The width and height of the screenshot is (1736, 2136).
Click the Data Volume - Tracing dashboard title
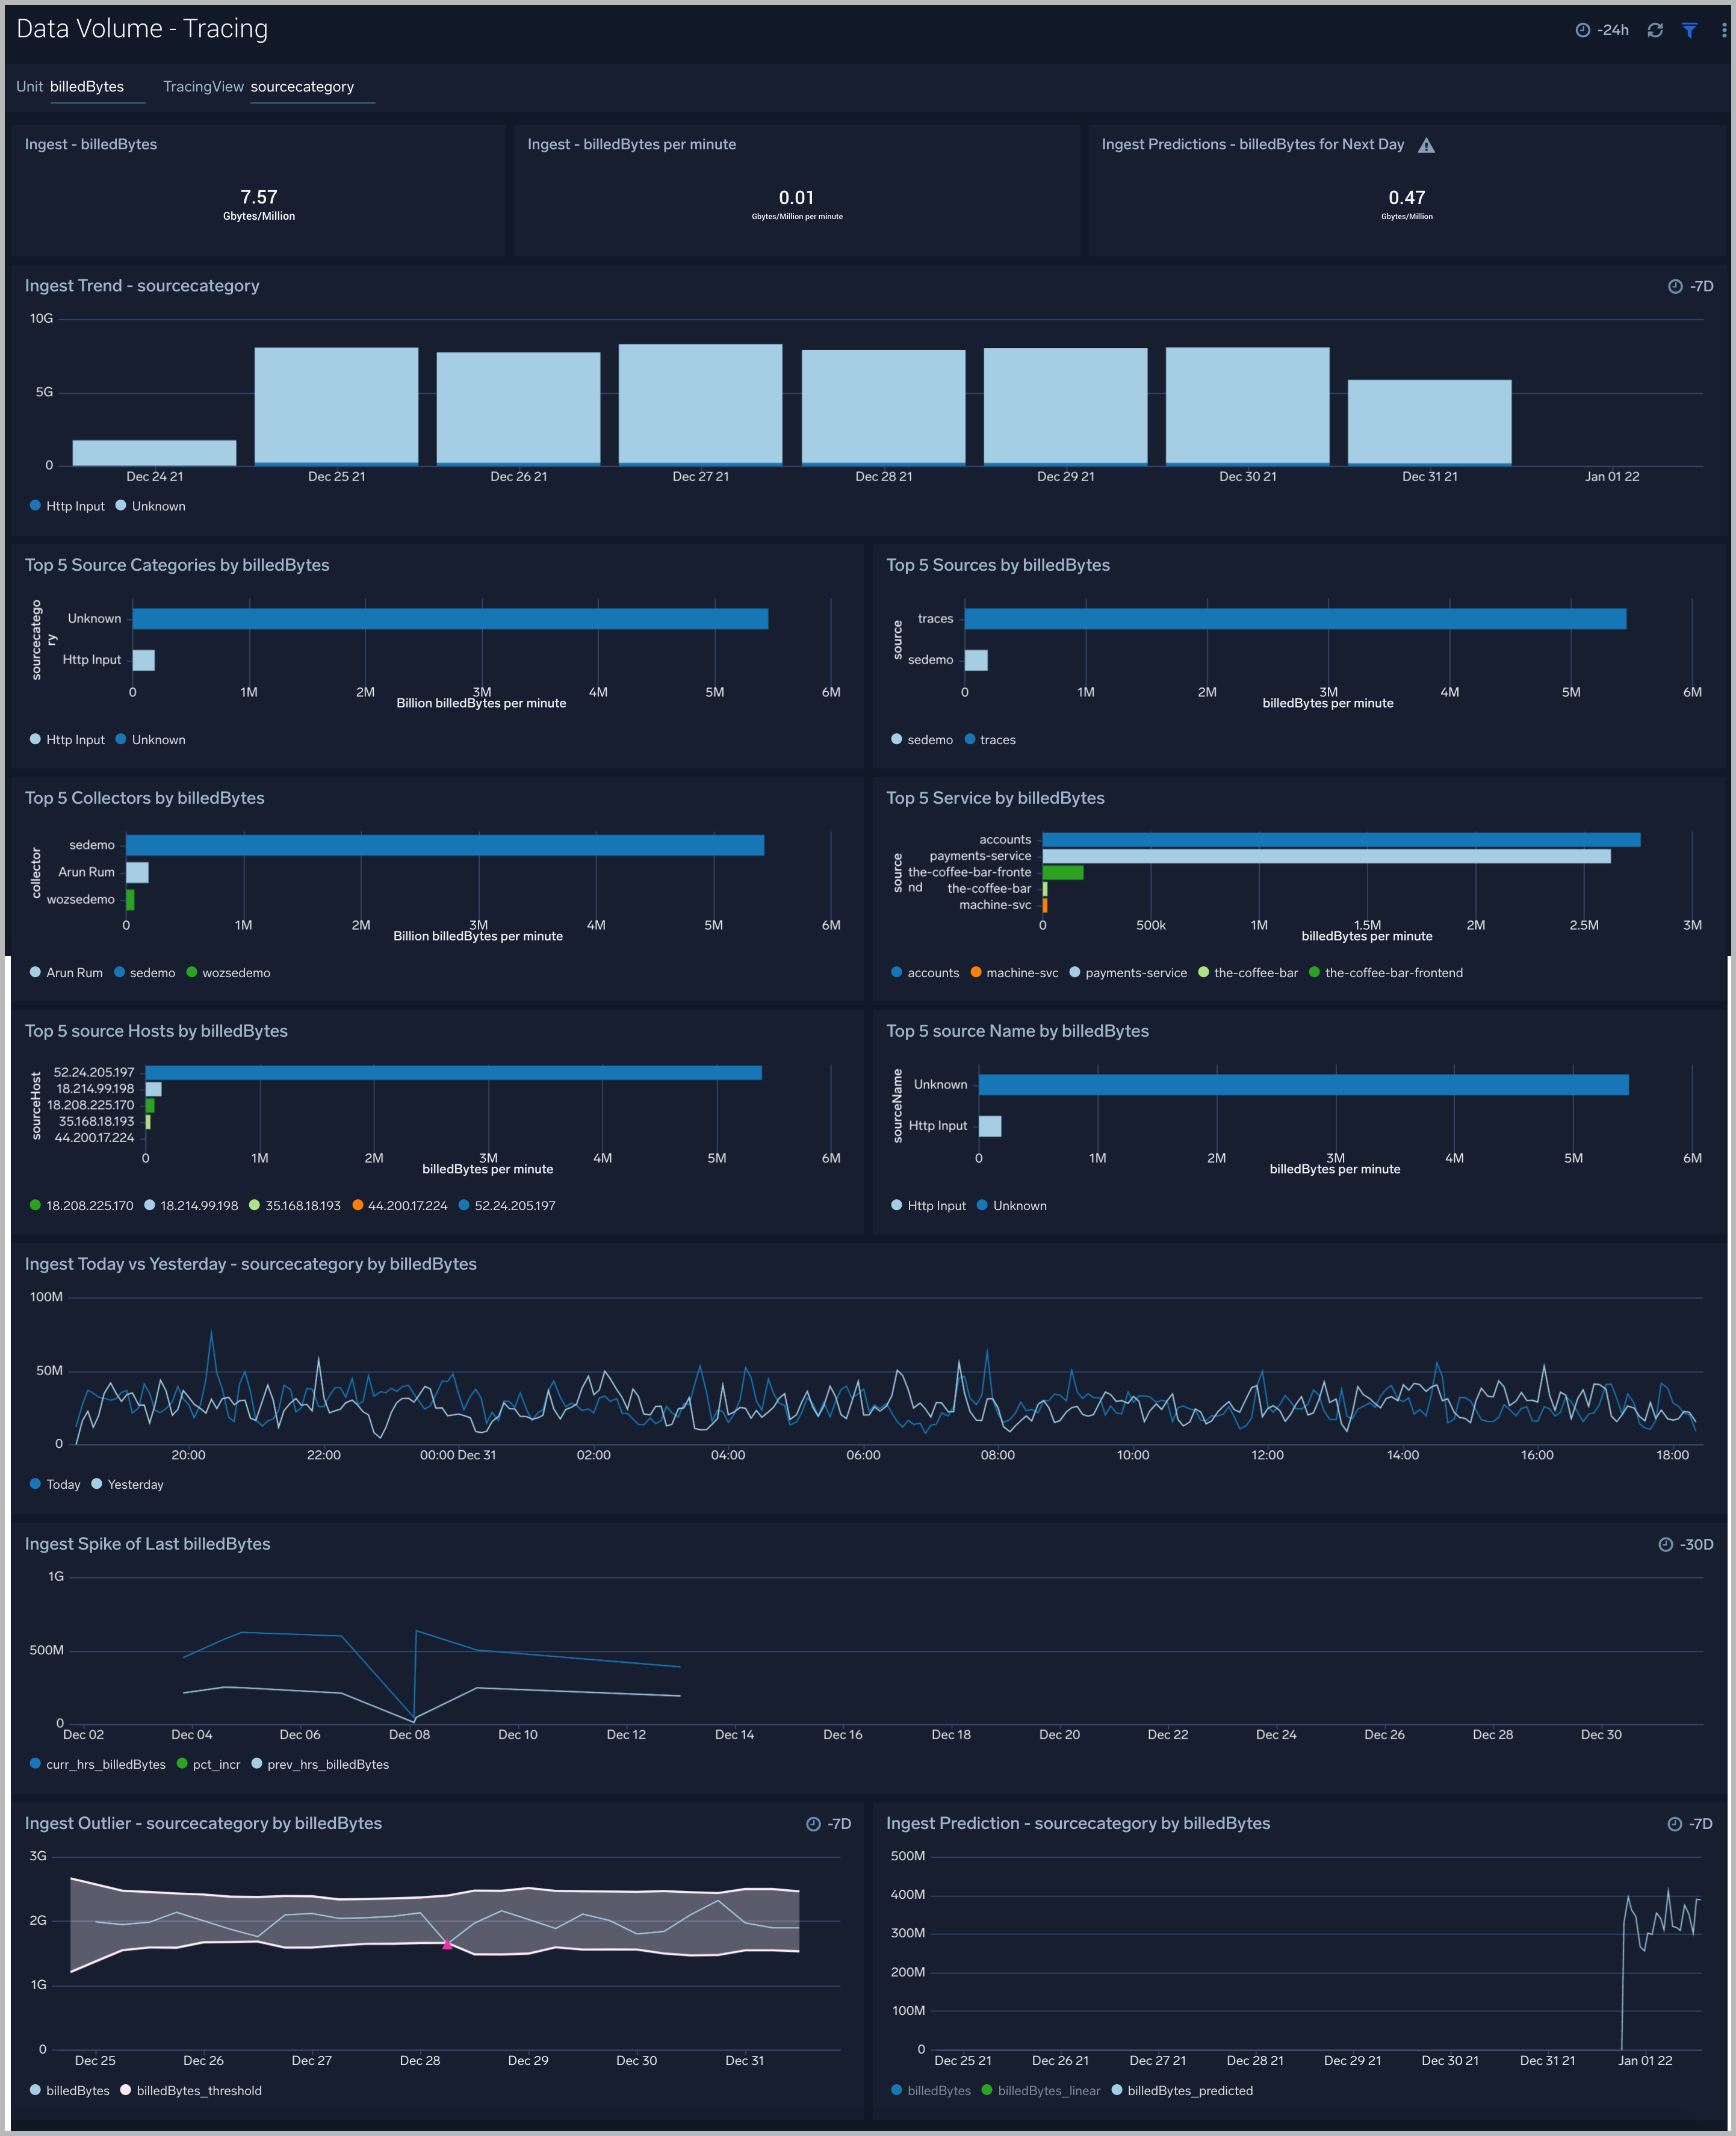coord(141,29)
